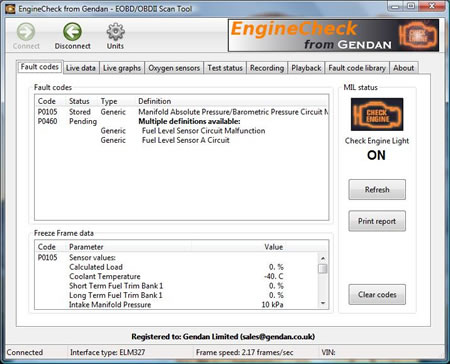Maximize the EngineCheck window

point(411,6)
